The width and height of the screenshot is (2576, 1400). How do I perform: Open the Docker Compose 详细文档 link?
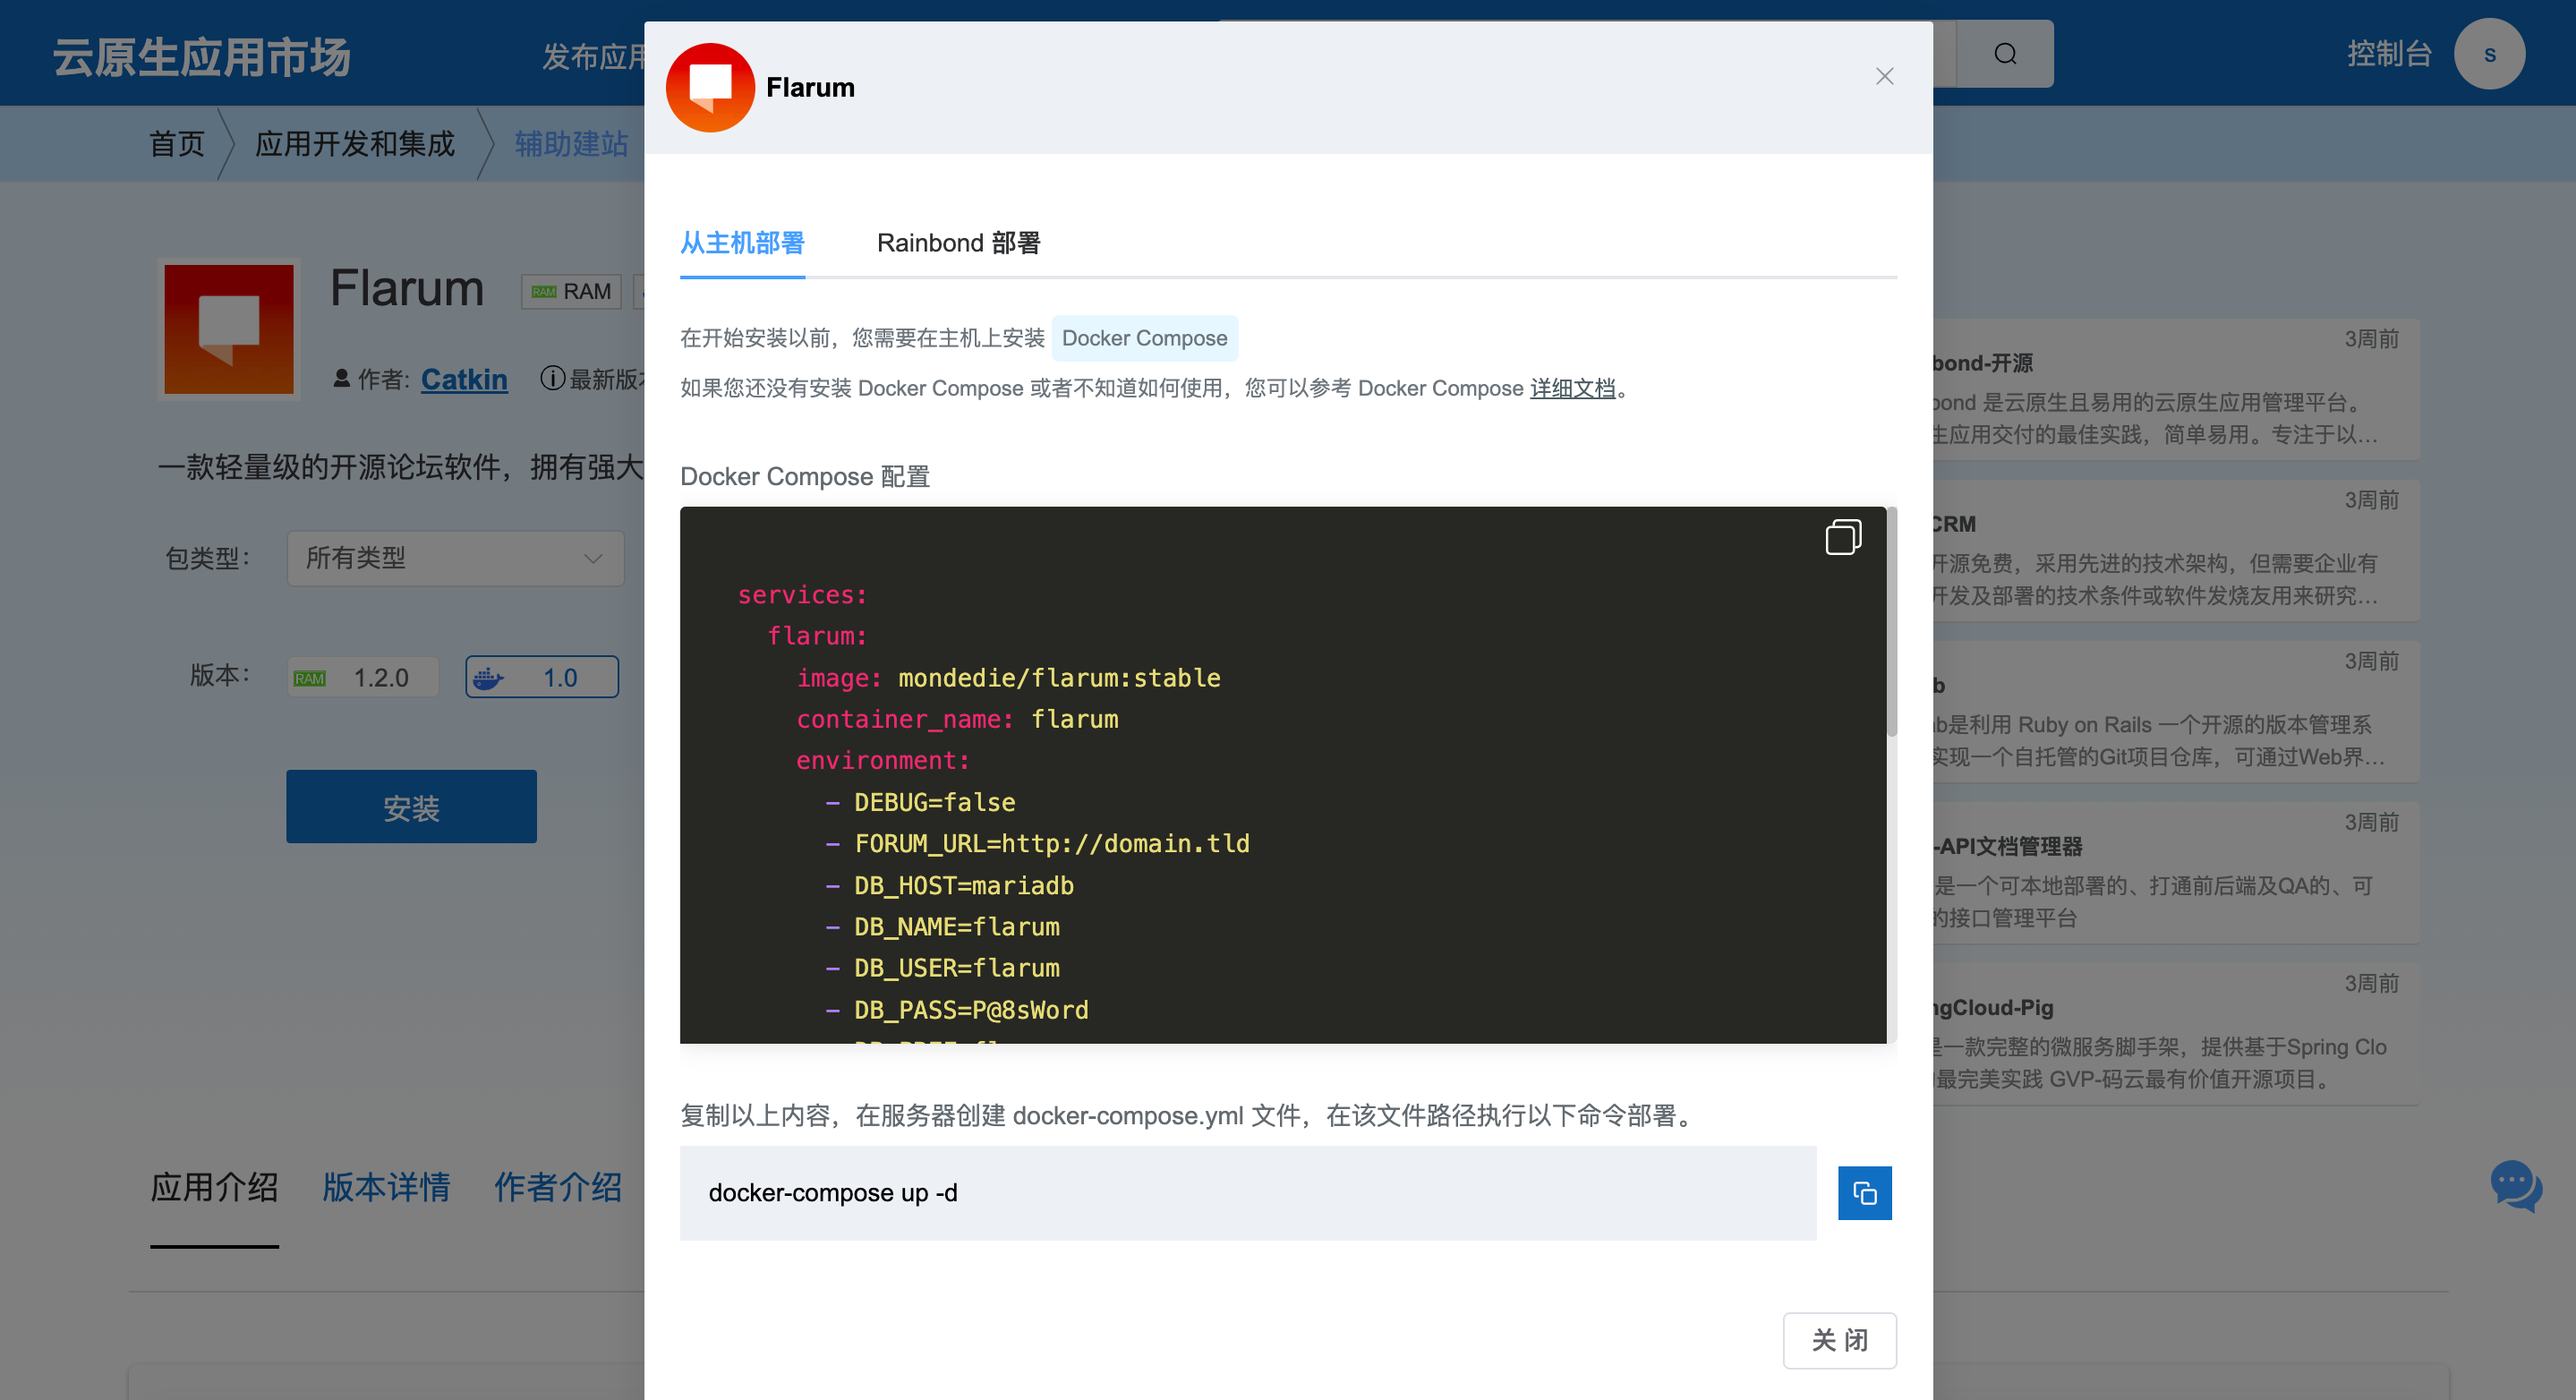point(1572,388)
